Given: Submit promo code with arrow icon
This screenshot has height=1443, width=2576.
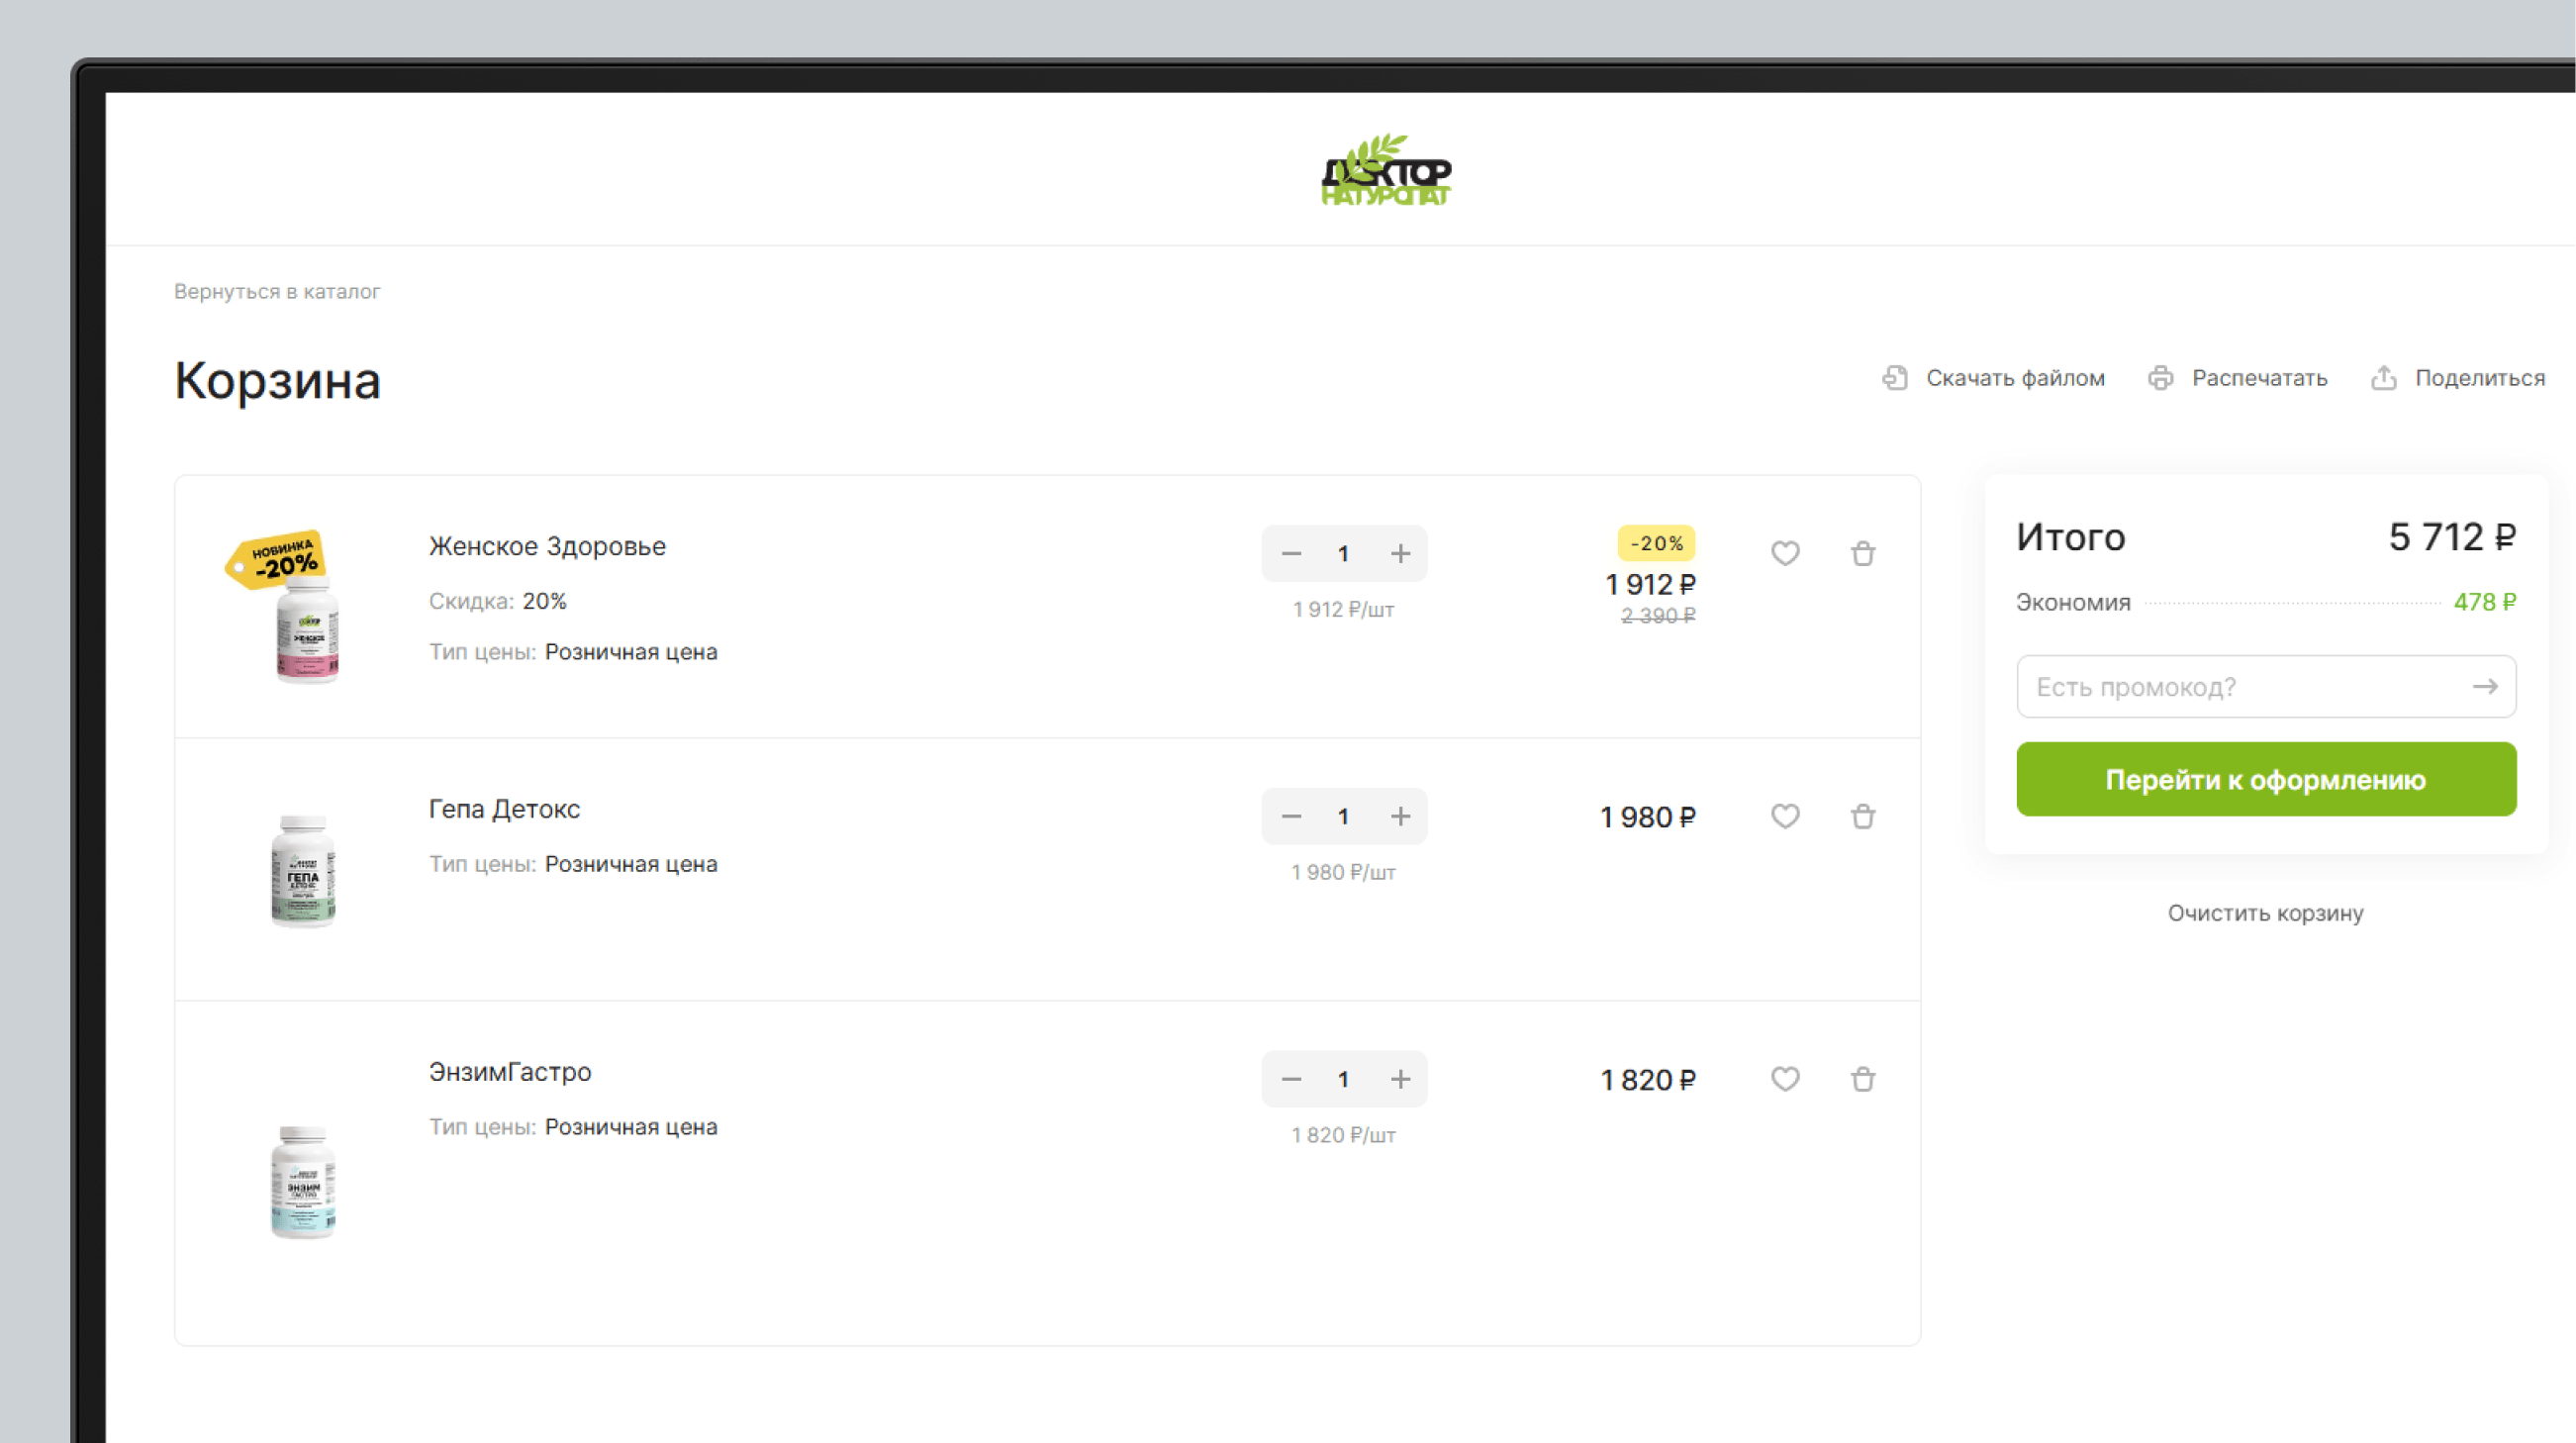Looking at the screenshot, I should pos(2485,686).
